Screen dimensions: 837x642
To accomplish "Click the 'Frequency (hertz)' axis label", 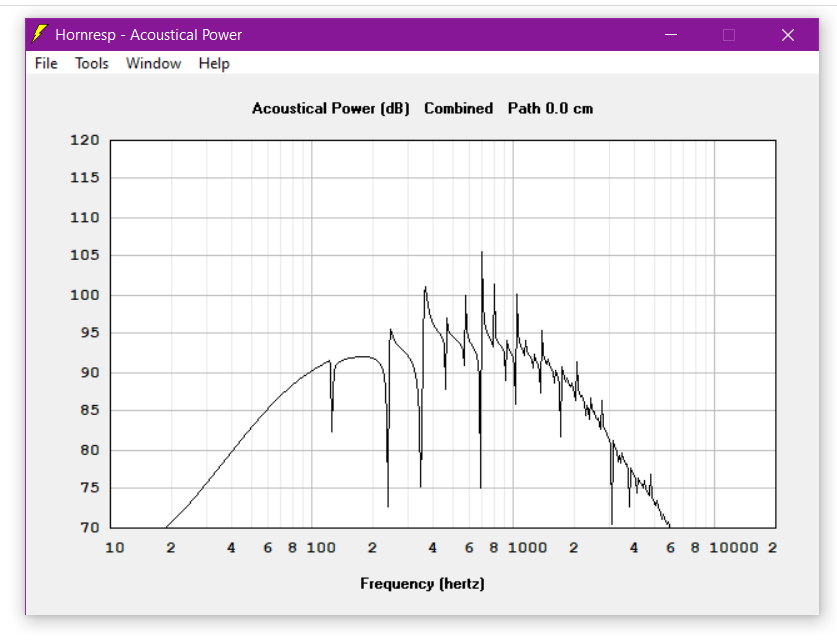I will click(422, 583).
